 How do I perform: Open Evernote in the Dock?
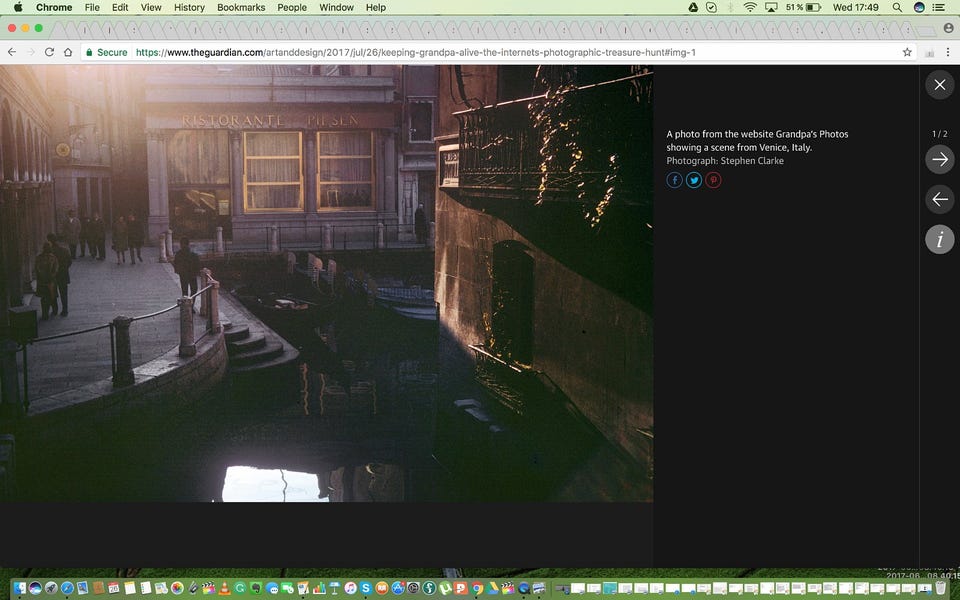pyautogui.click(x=256, y=588)
